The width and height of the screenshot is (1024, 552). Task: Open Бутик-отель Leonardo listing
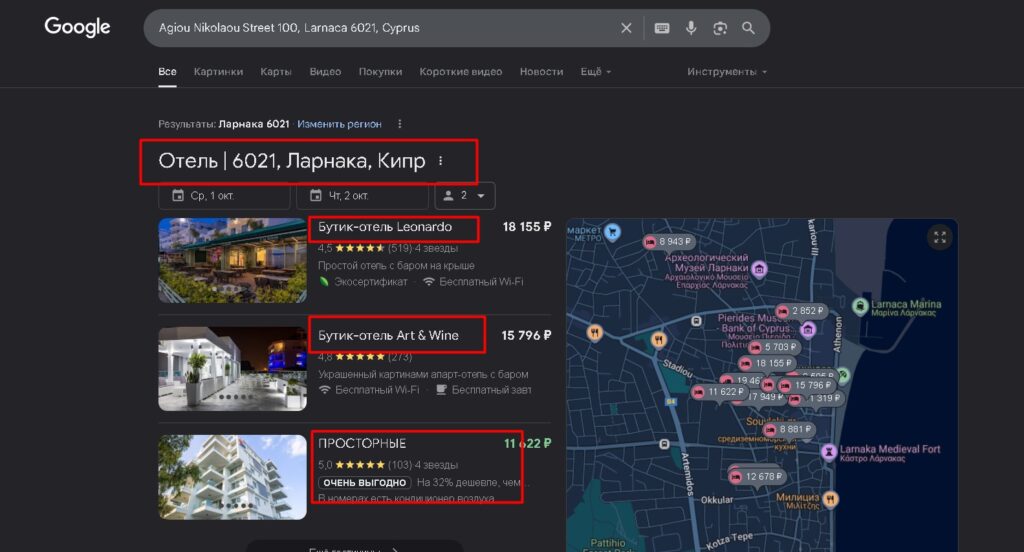pyautogui.click(x=385, y=227)
